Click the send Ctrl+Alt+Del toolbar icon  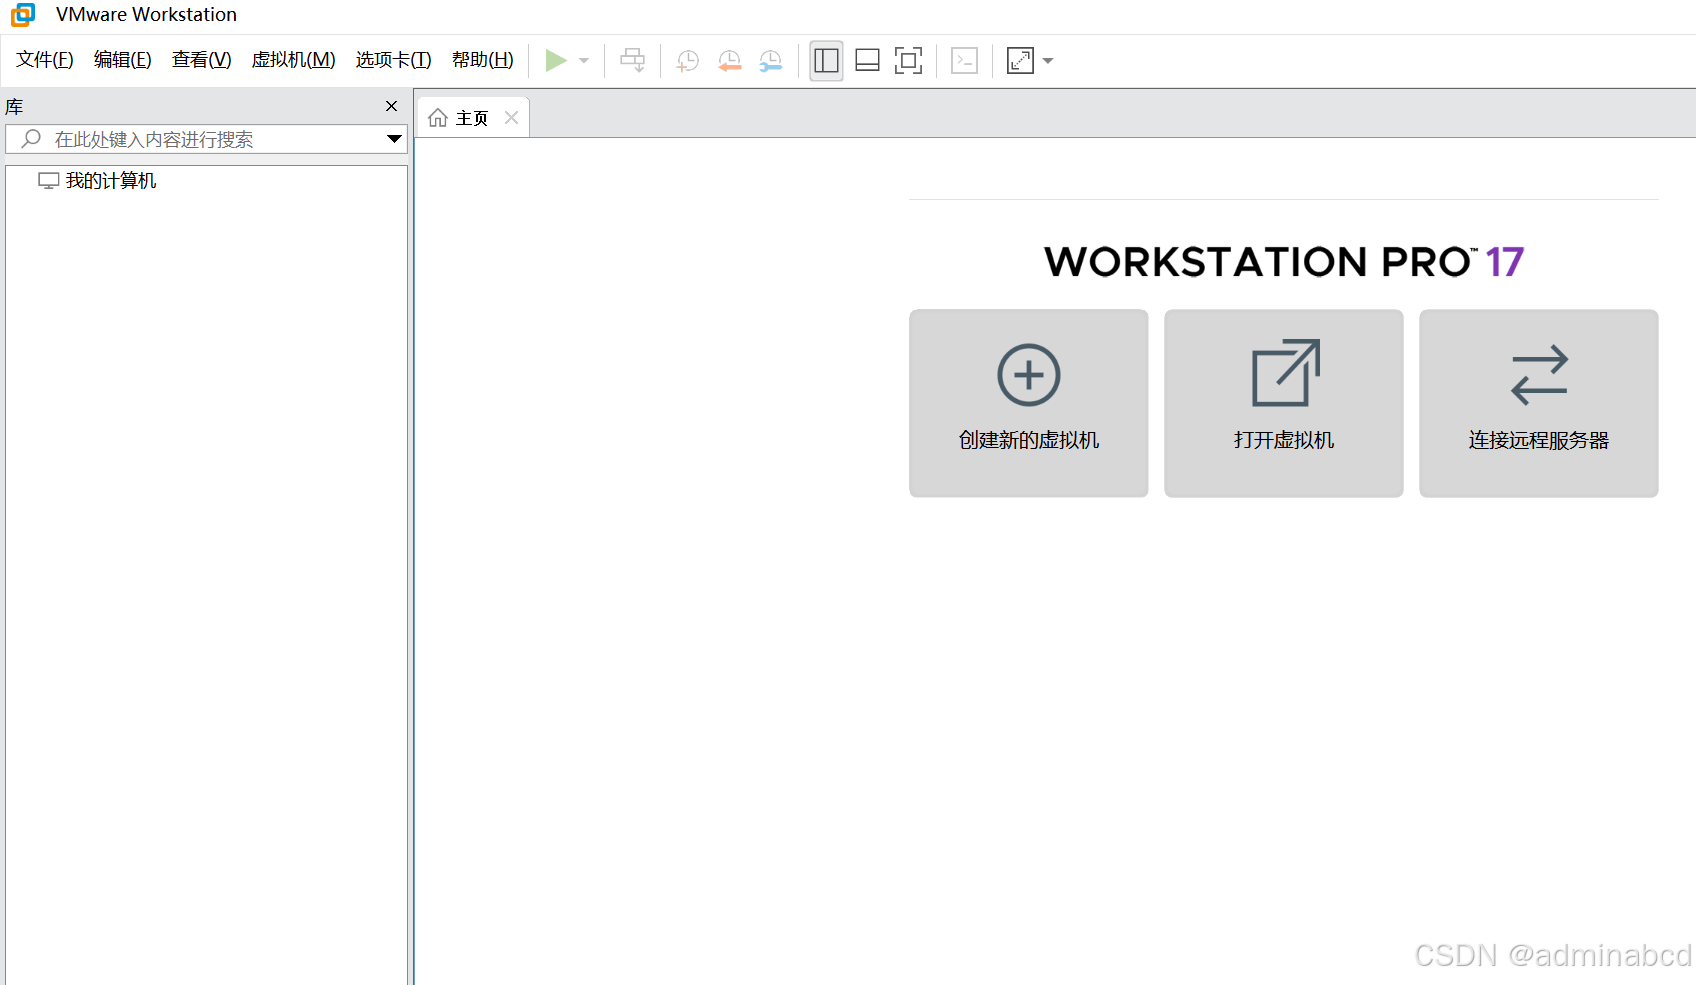pyautogui.click(x=633, y=61)
